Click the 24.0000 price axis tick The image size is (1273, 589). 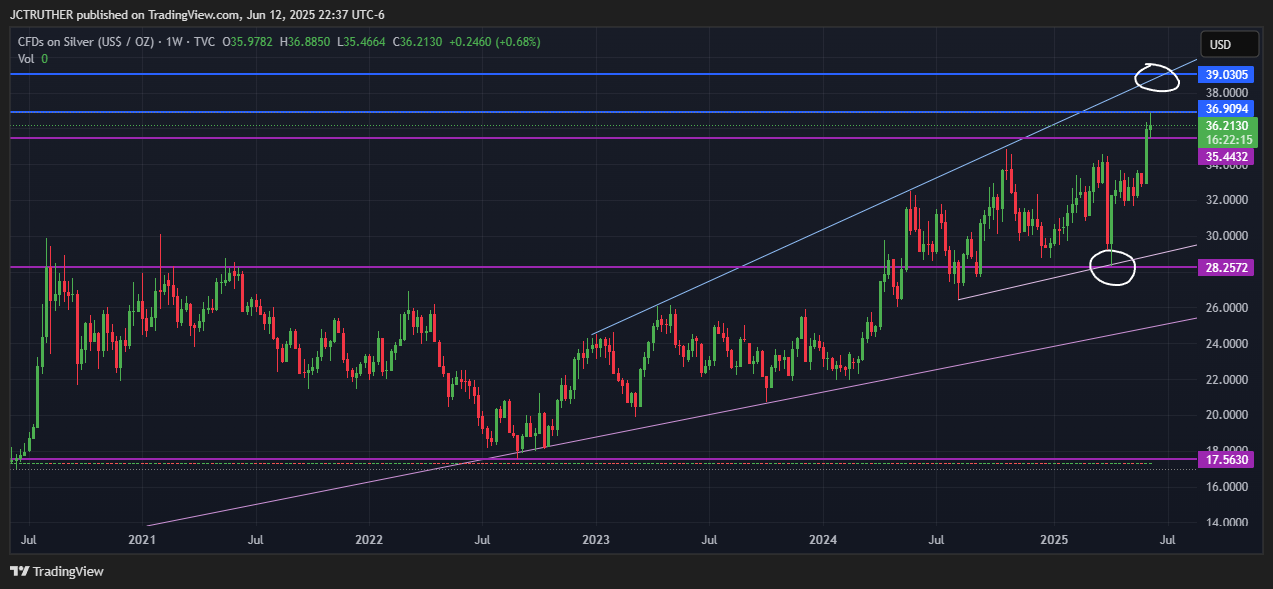[1225, 344]
